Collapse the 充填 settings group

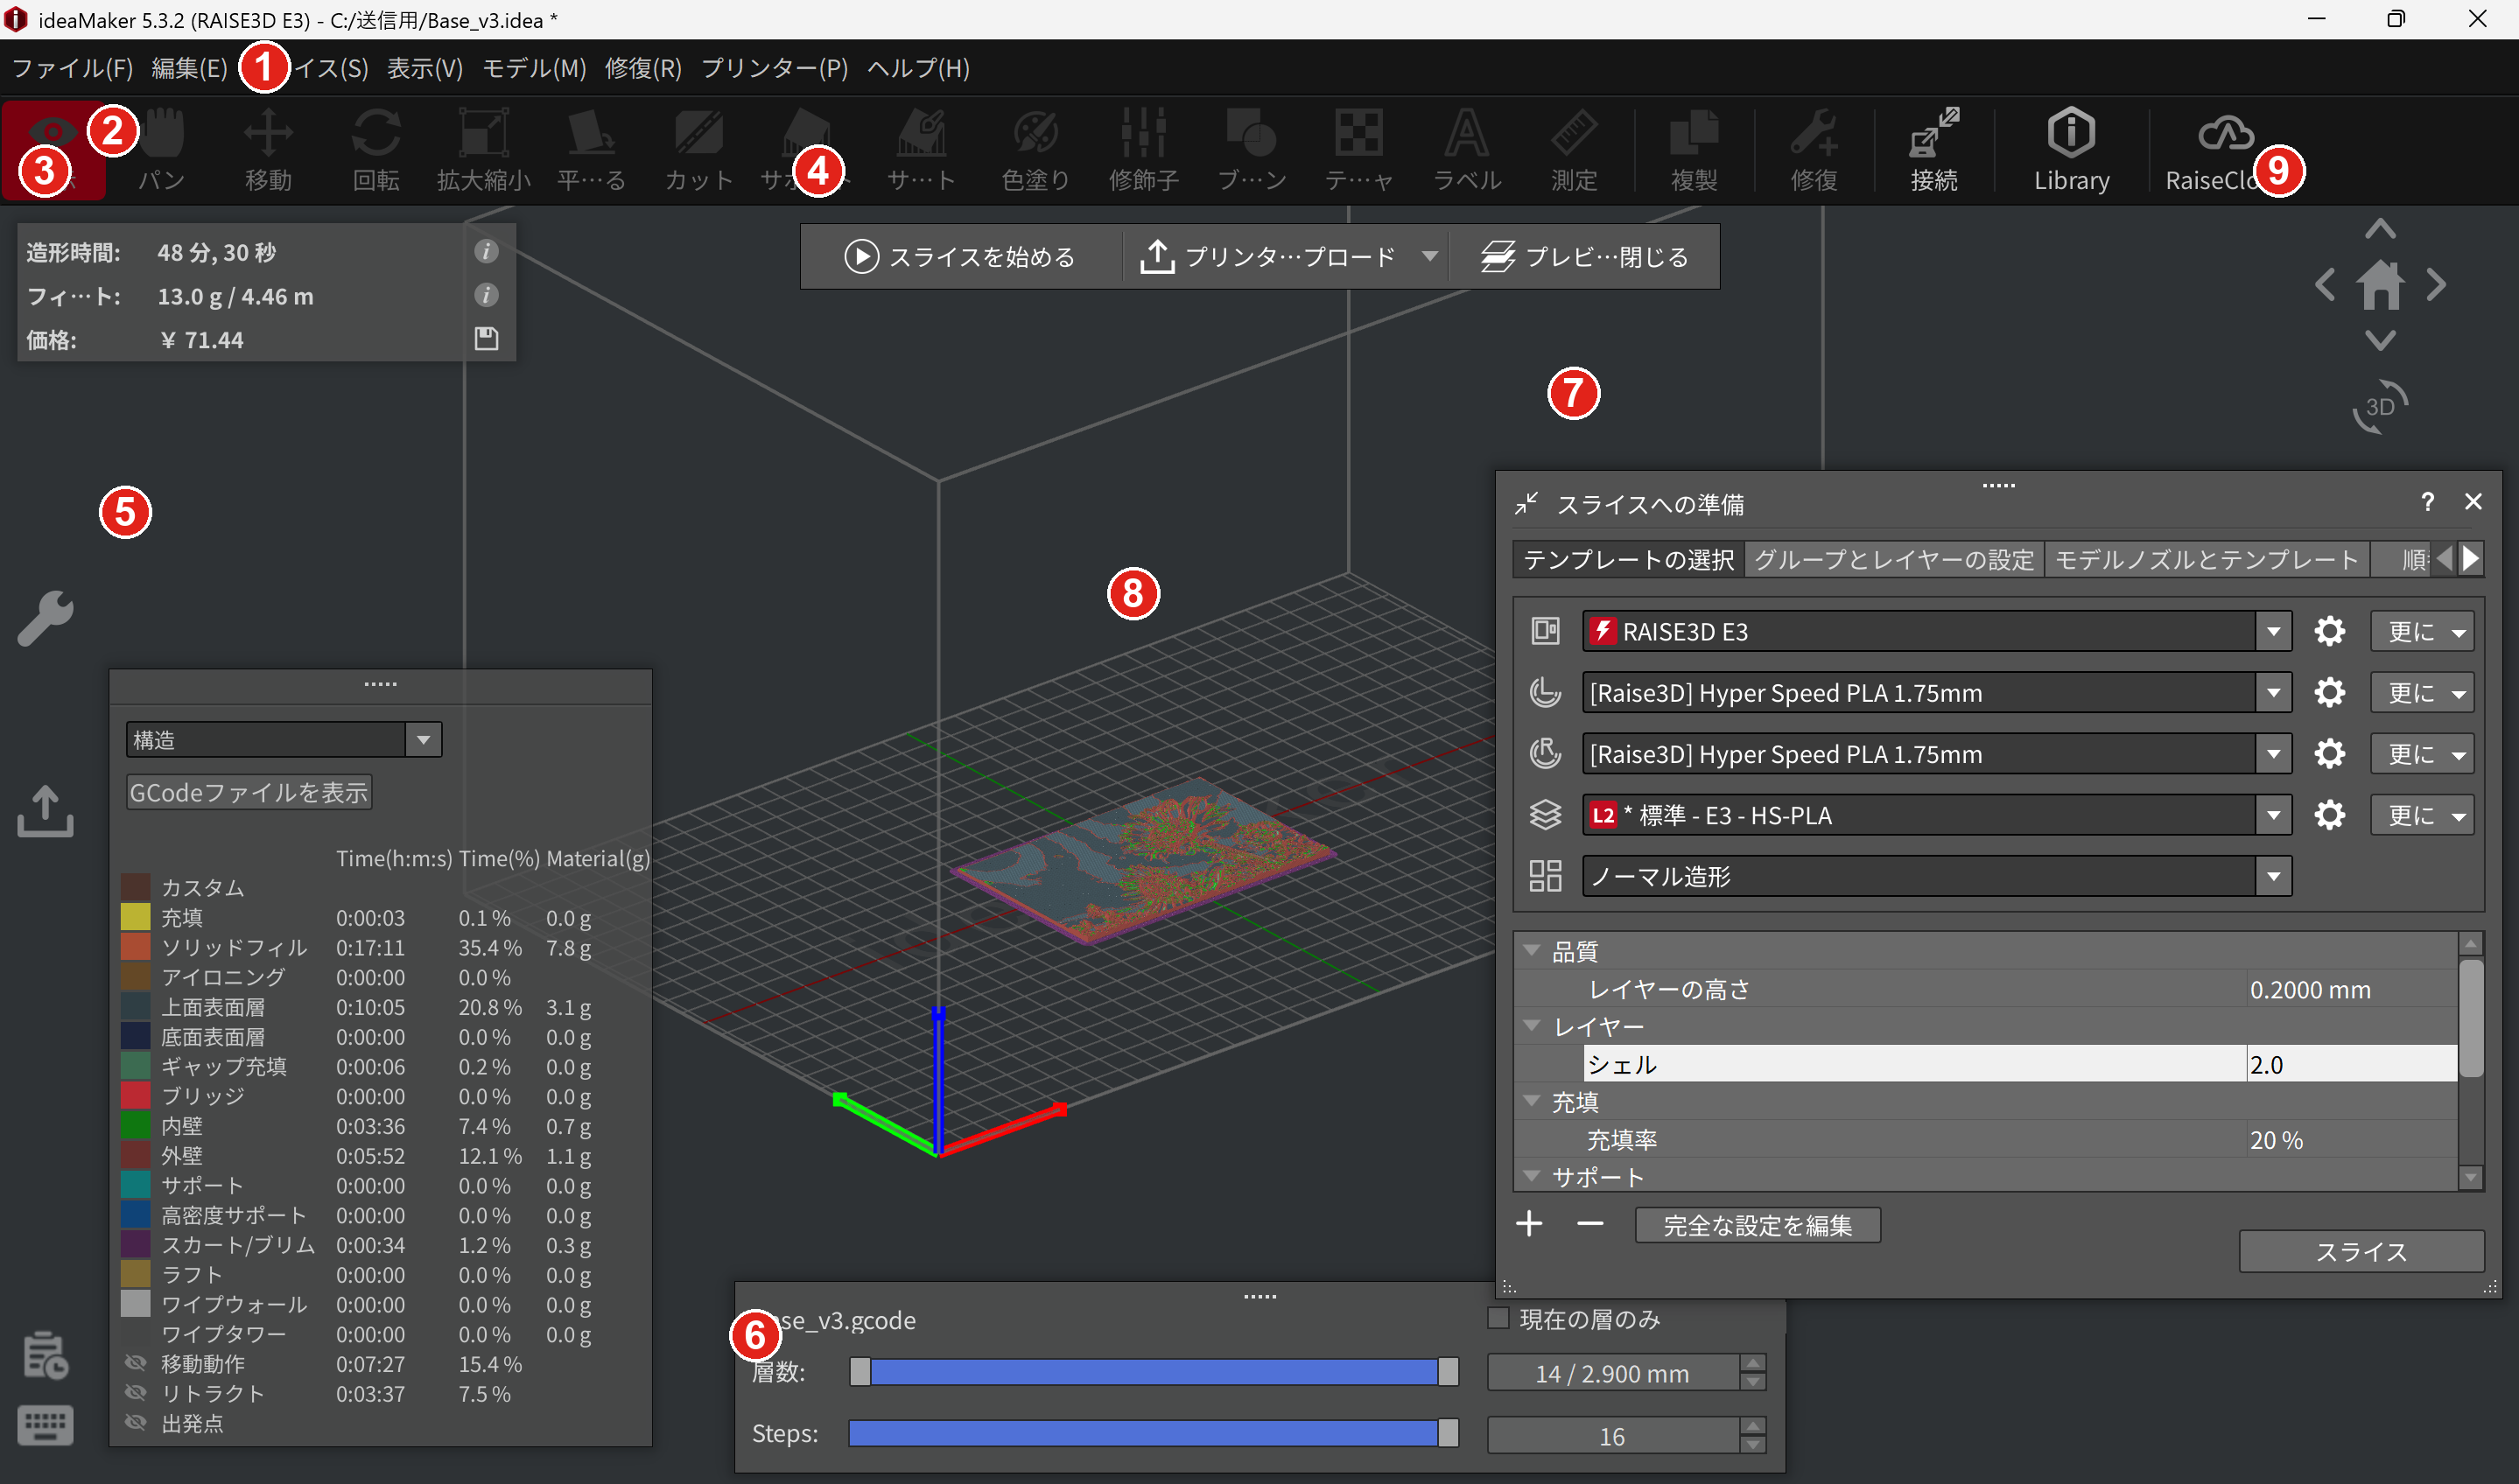pos(1531,1100)
